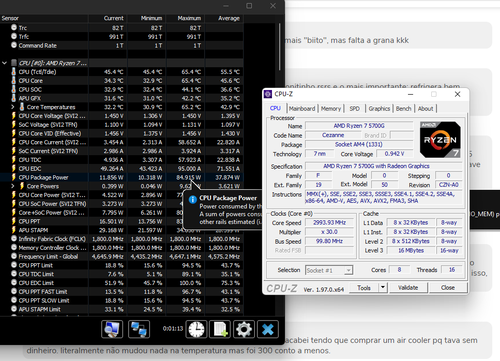Open the Tools dropdown arrow in CPU-Z
This screenshot has width=500, height=361.
coord(383,287)
